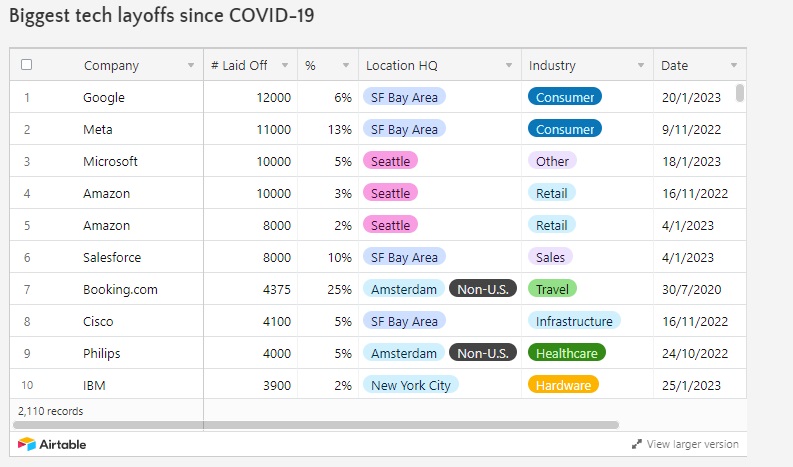Click row number 10
The image size is (793, 467).
[x=27, y=385]
